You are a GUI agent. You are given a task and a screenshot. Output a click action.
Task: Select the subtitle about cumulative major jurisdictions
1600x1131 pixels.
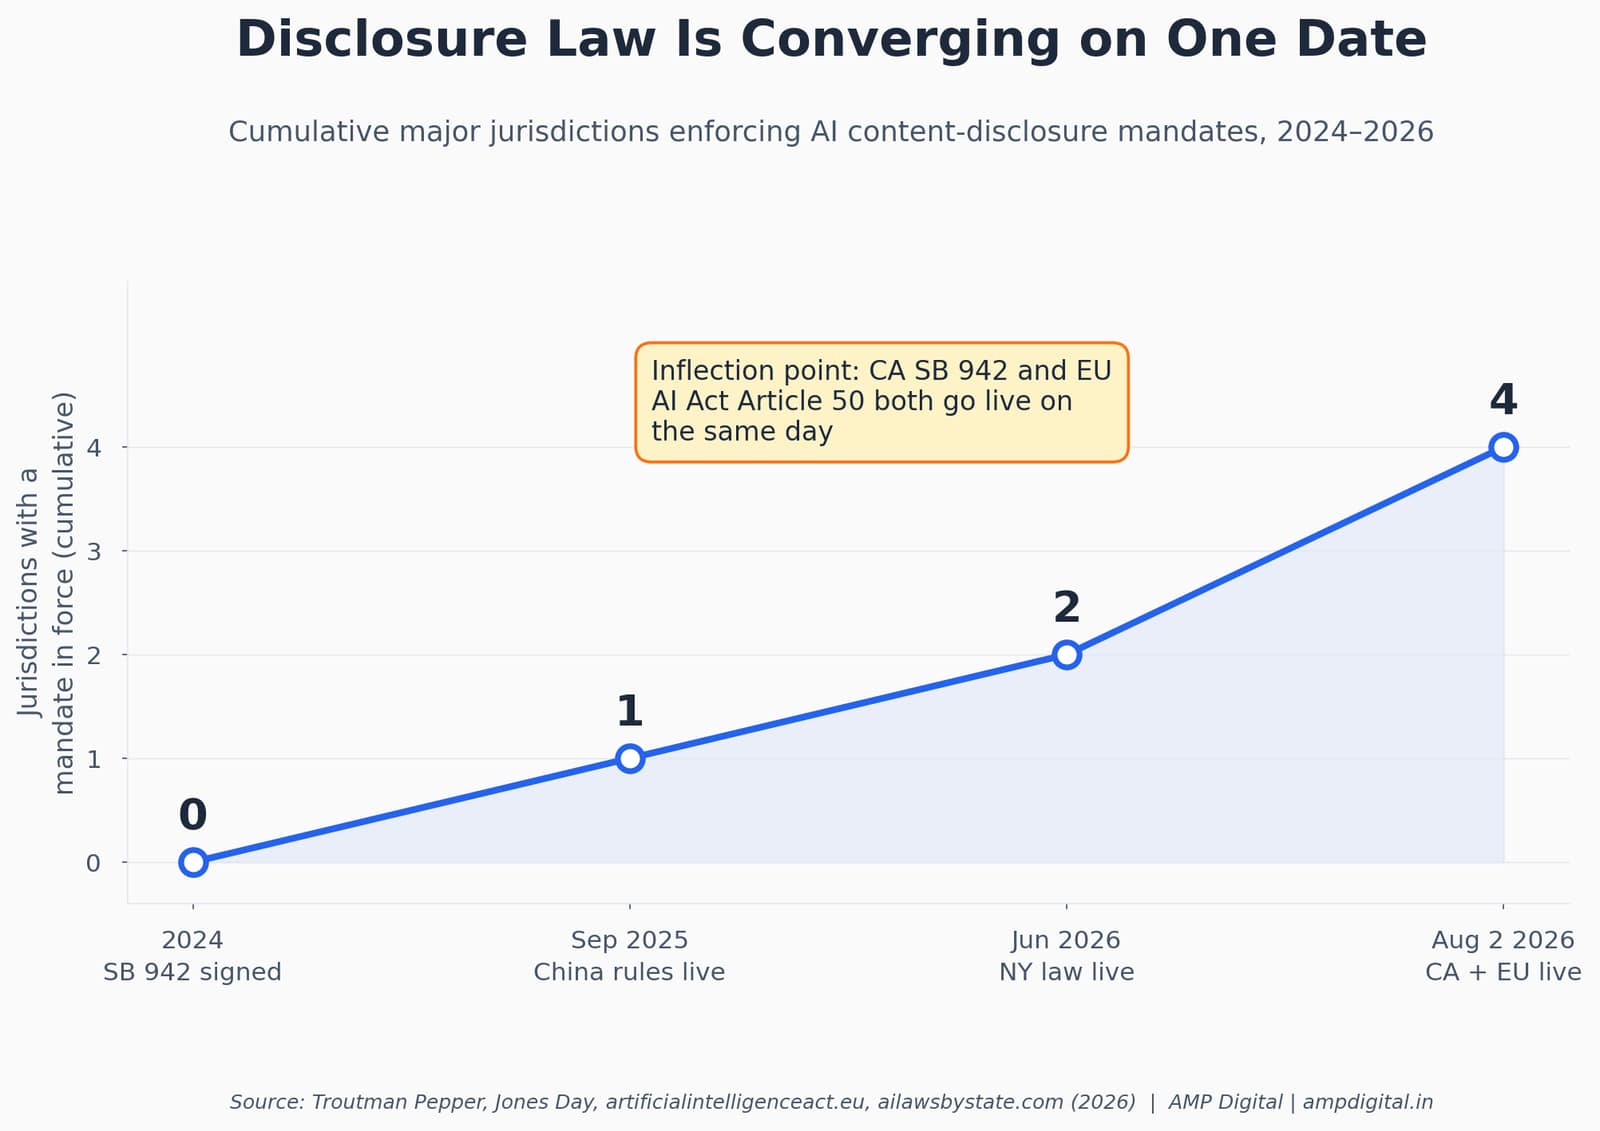(x=831, y=132)
